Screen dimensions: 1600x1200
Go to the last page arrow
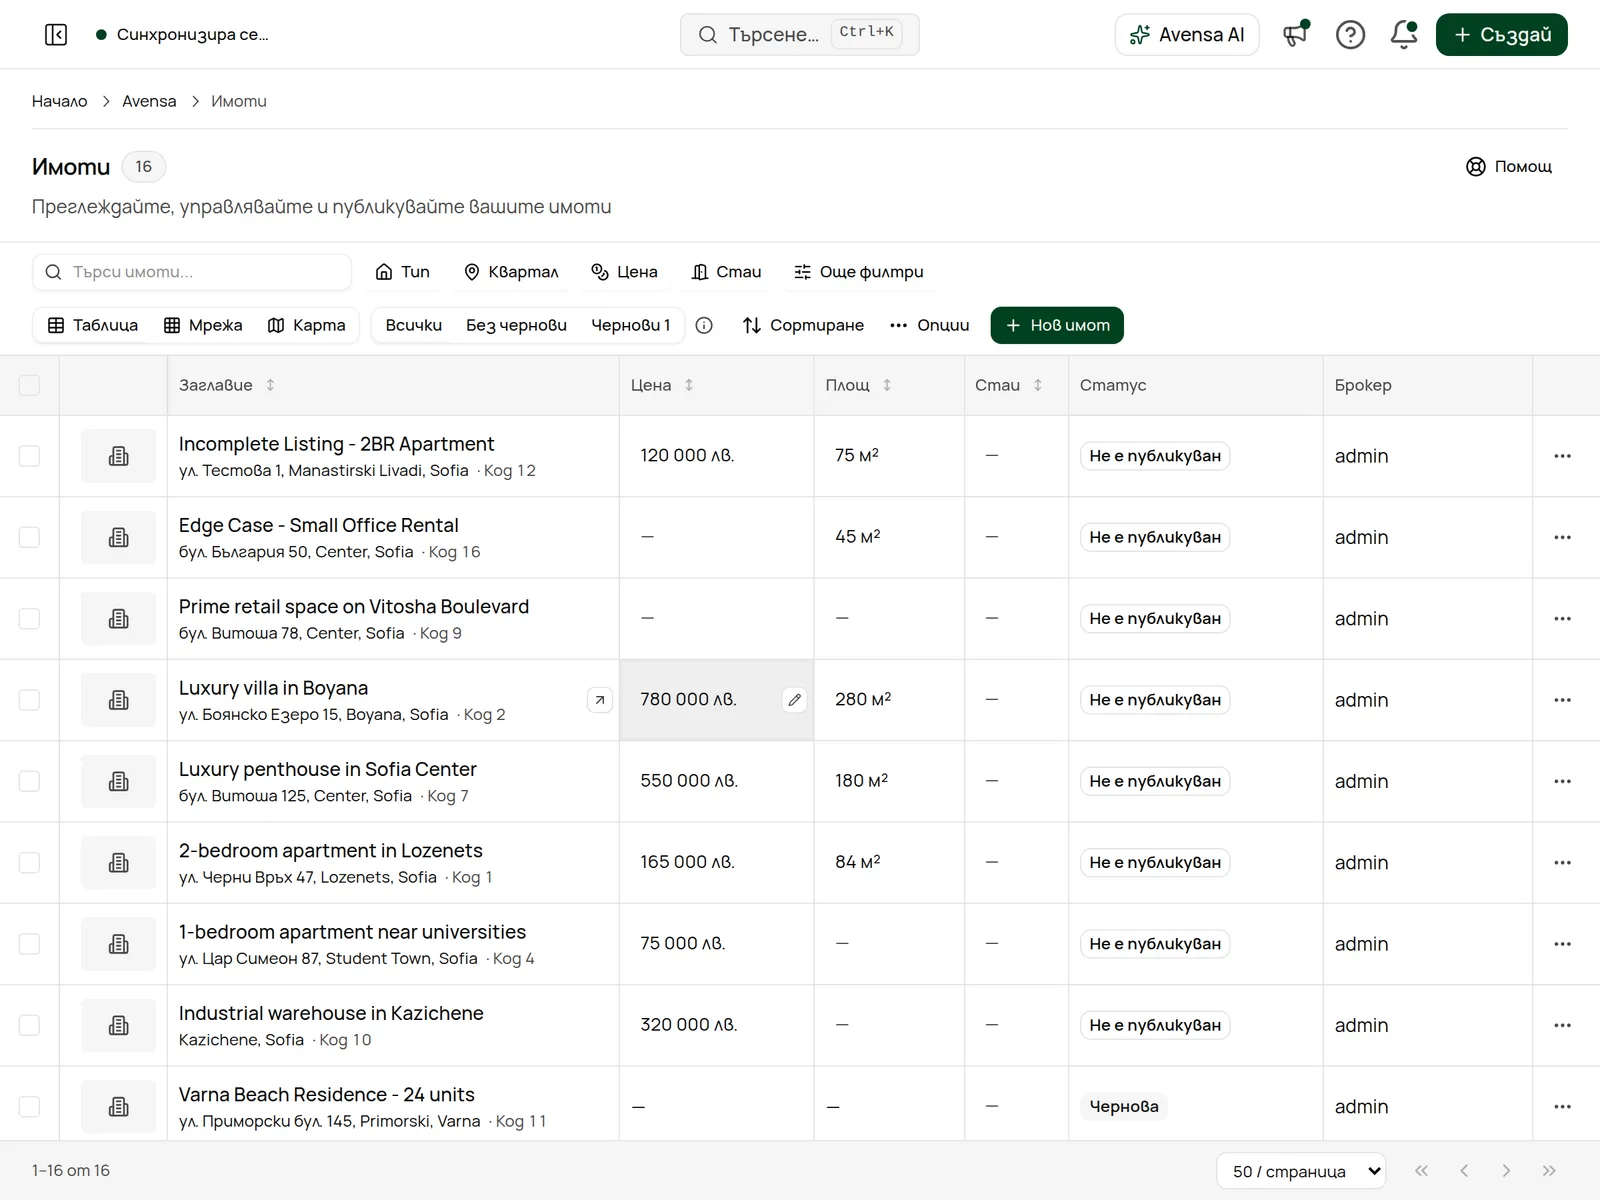1549,1171
